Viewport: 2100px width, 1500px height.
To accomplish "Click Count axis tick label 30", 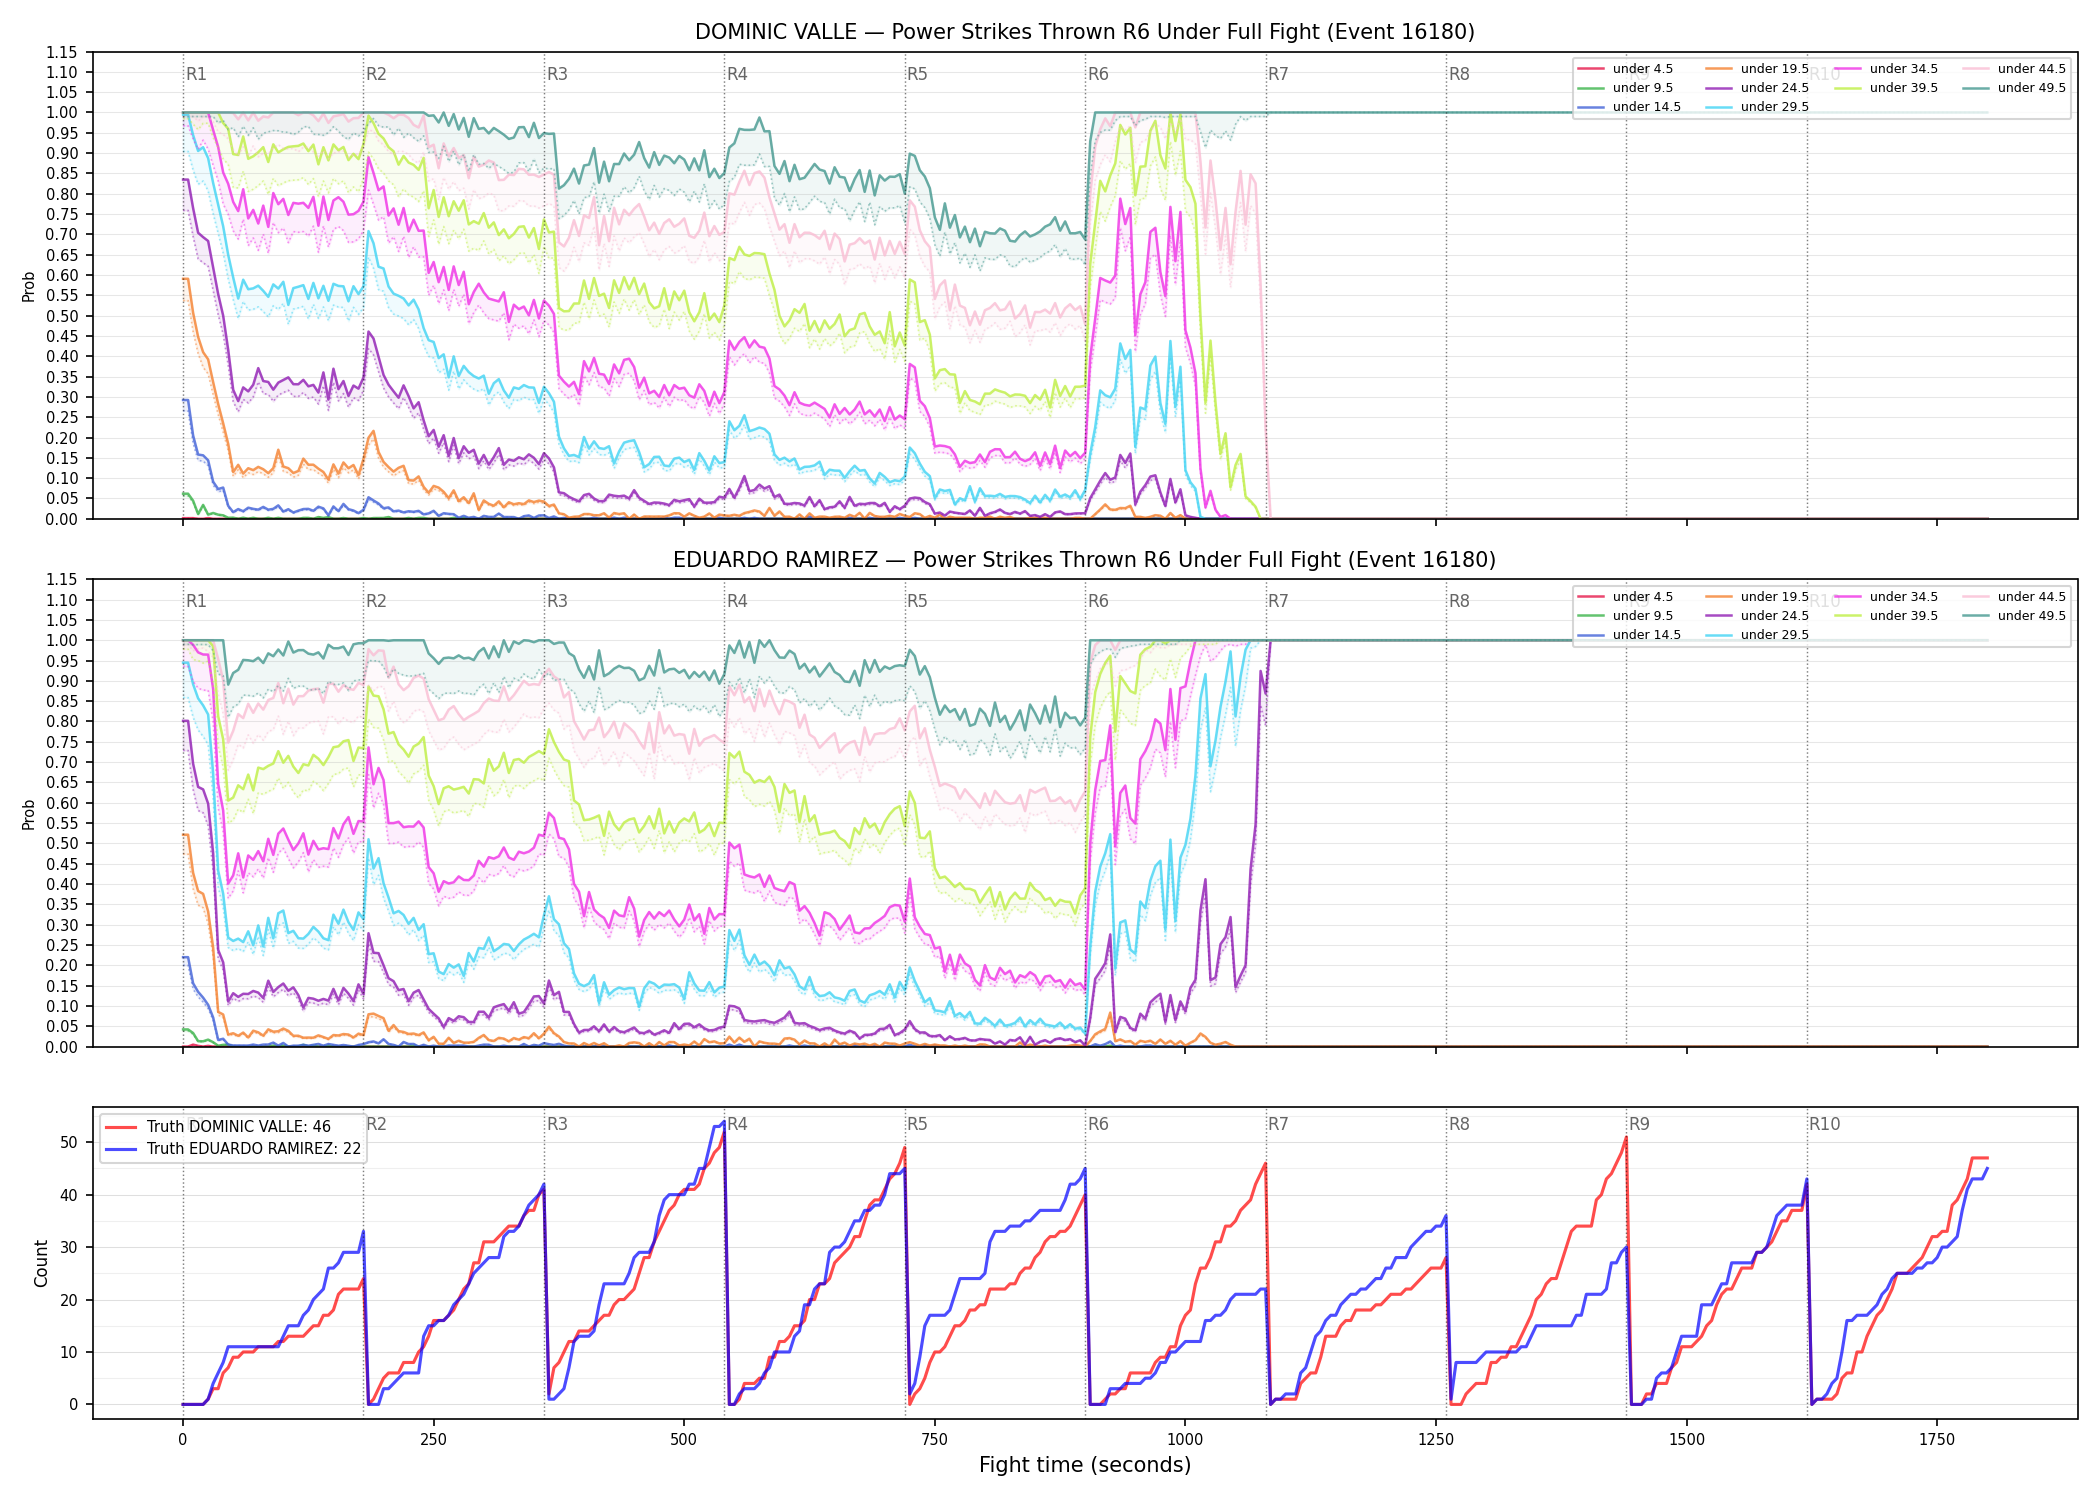I will coord(69,1248).
